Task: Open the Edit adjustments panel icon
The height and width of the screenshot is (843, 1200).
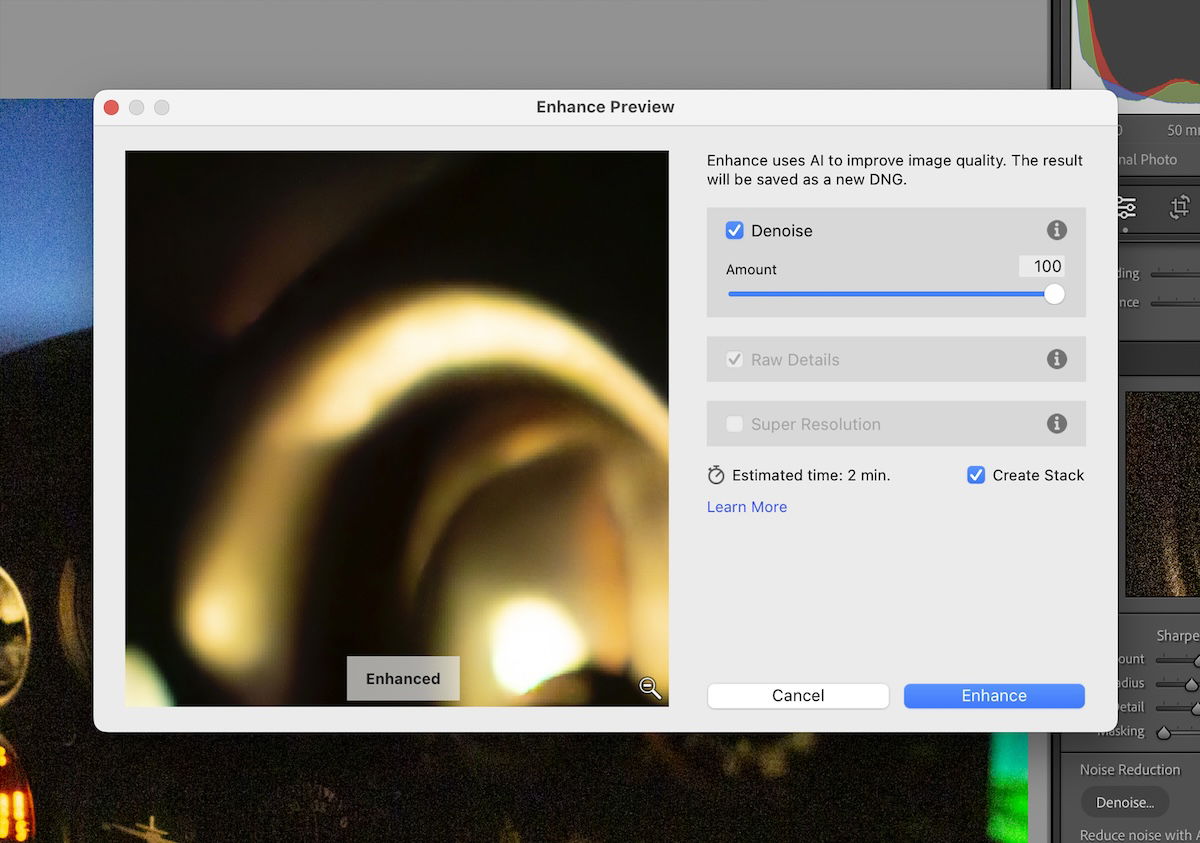Action: point(1126,207)
